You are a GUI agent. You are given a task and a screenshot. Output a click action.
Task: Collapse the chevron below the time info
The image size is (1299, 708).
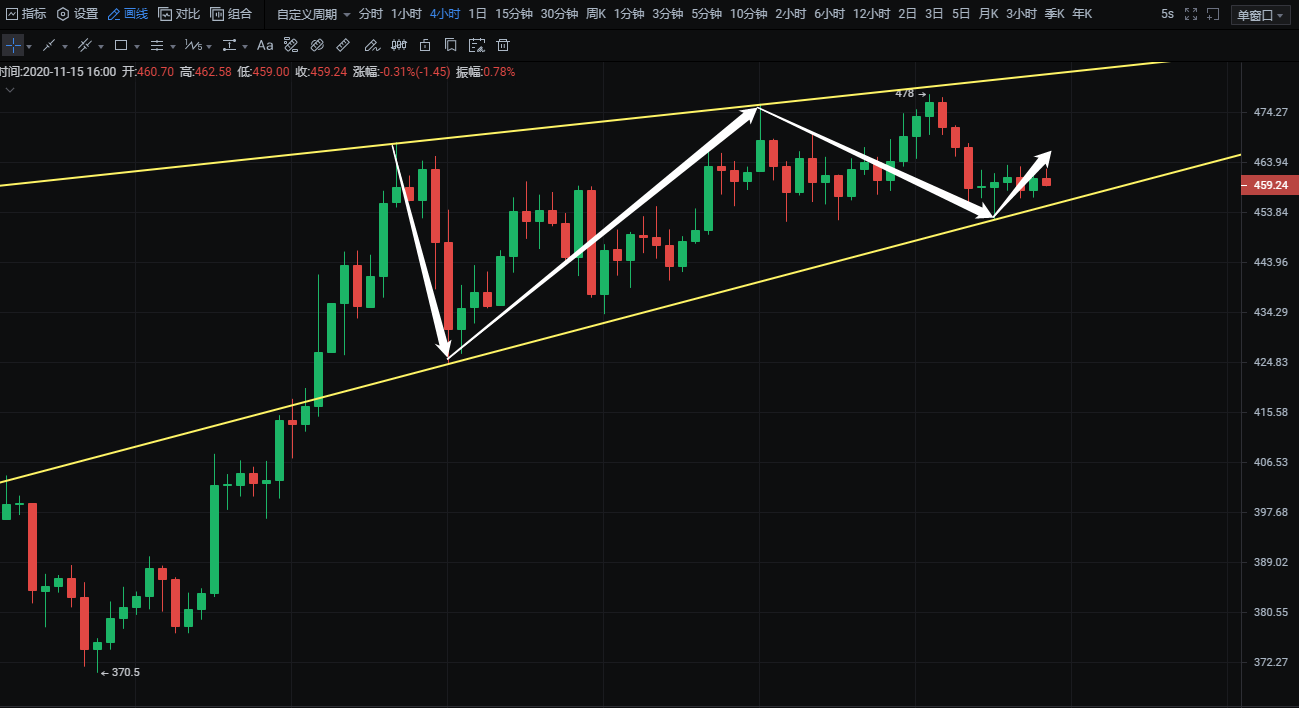coord(10,90)
